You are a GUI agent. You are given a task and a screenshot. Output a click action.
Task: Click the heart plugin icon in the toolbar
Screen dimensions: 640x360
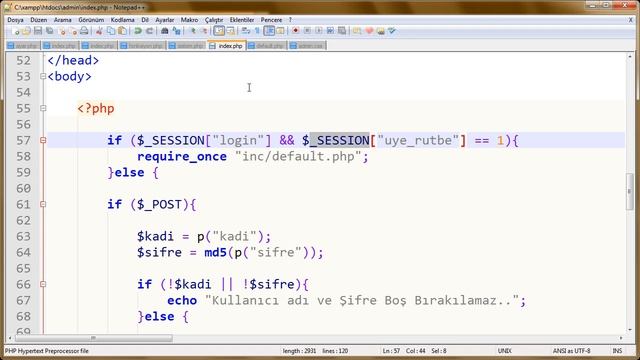369,31
